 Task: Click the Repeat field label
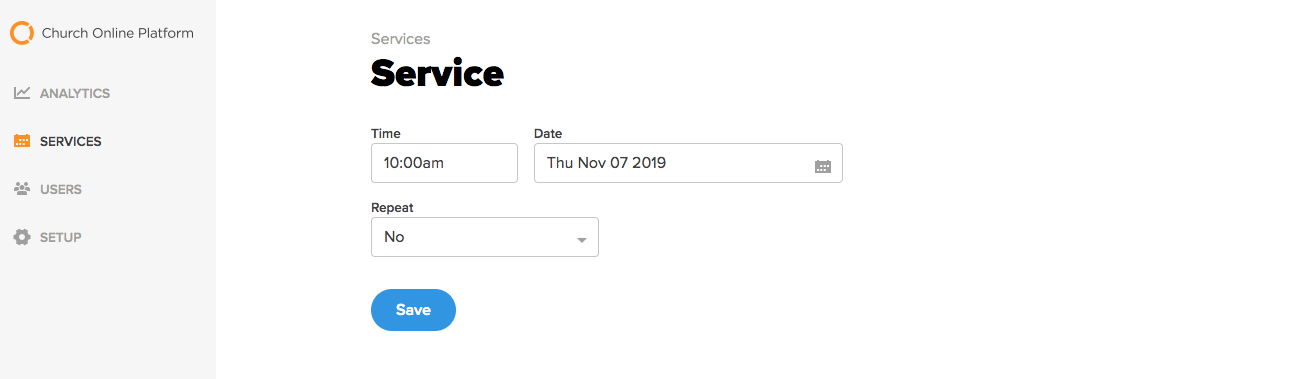[392, 208]
